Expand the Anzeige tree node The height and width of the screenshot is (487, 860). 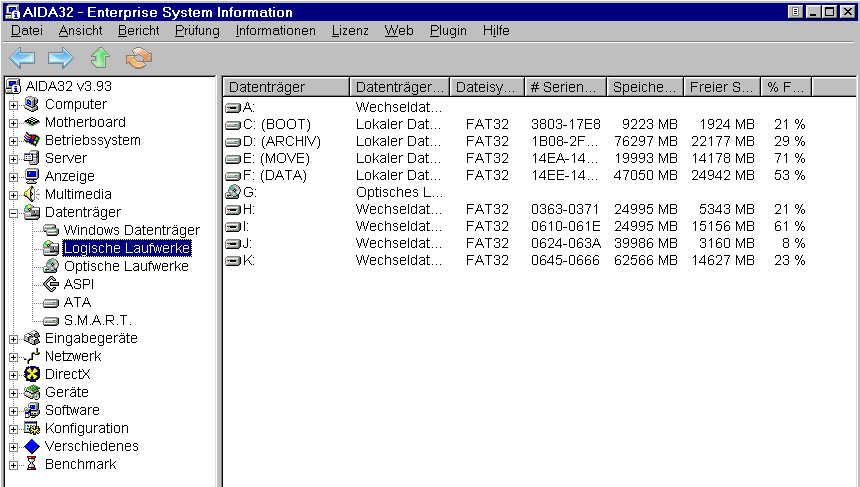14,177
